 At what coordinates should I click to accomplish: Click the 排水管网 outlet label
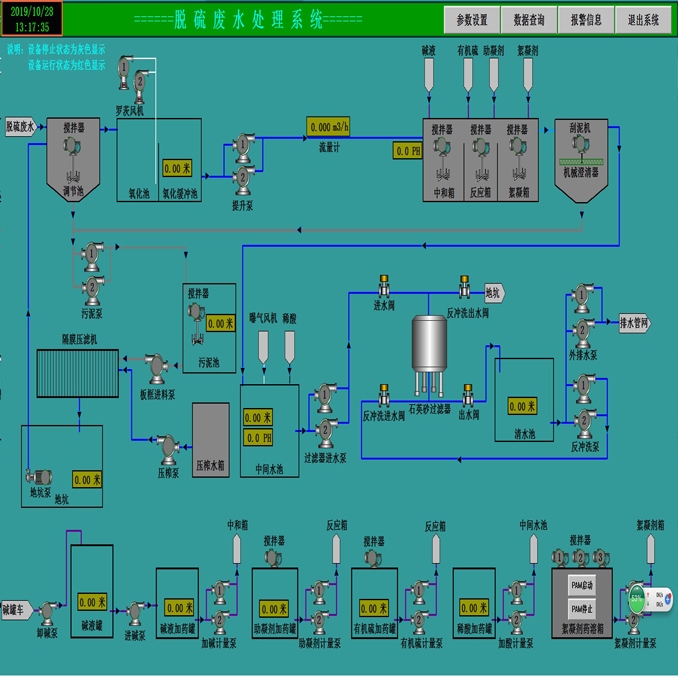[x=634, y=323]
